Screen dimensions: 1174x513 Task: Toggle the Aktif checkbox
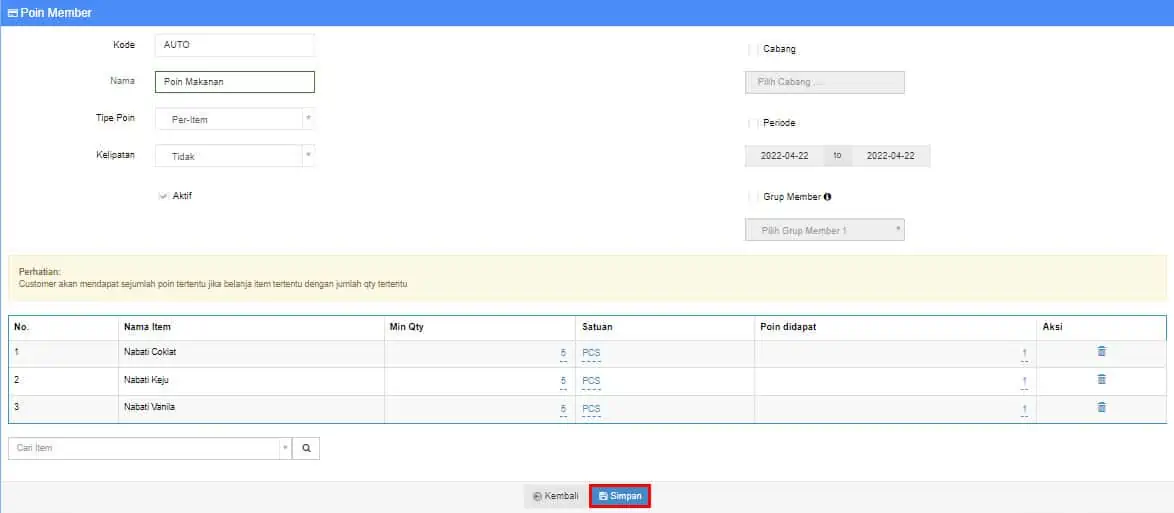click(x=162, y=195)
